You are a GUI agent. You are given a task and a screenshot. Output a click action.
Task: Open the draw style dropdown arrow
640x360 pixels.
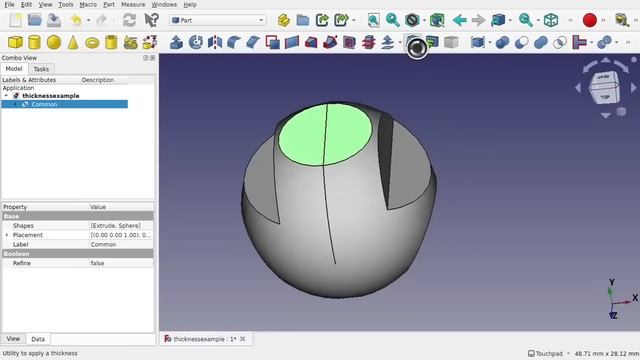click(424, 20)
